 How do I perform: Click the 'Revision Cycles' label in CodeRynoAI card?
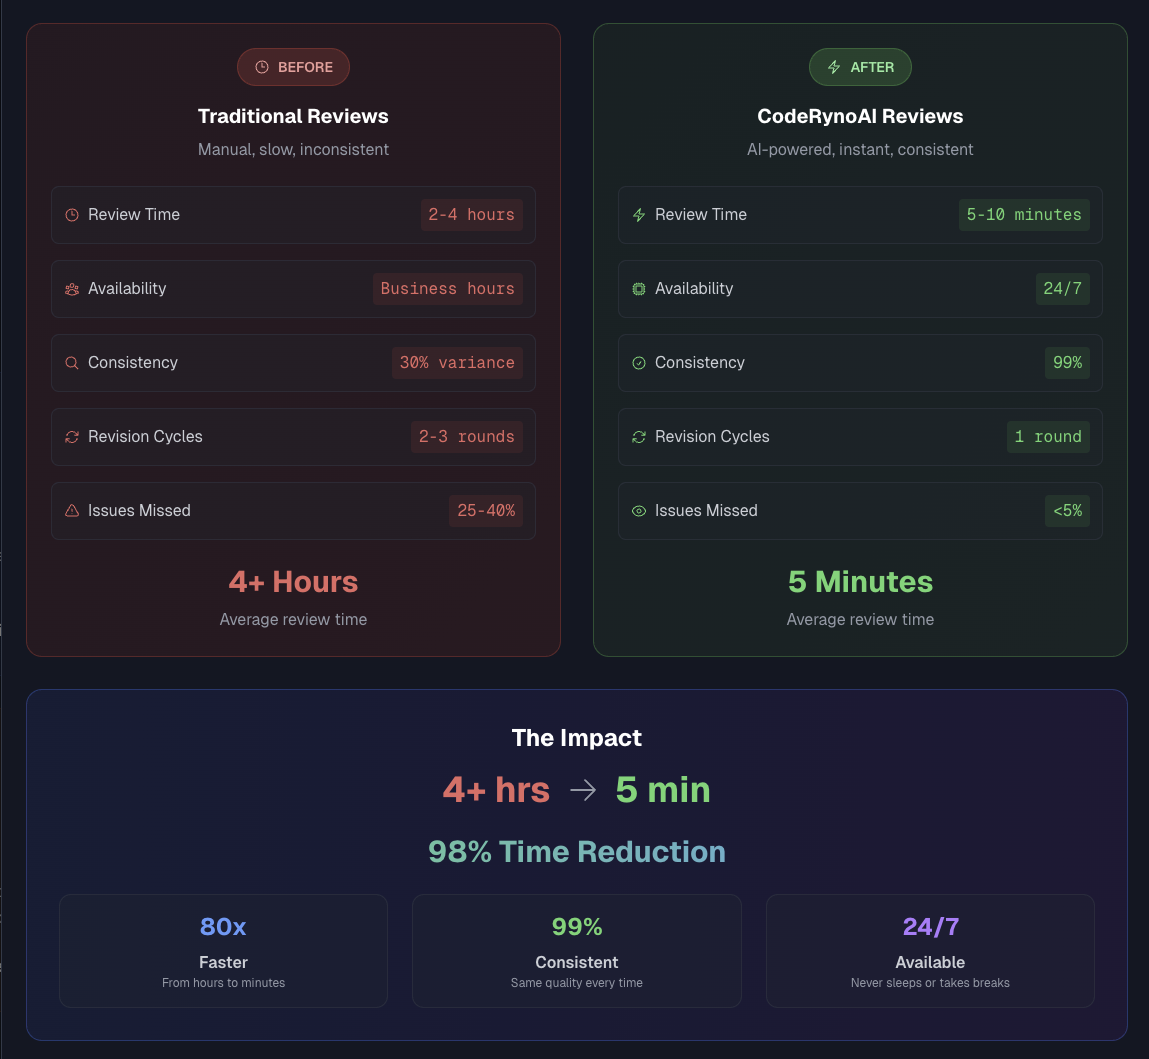(712, 437)
